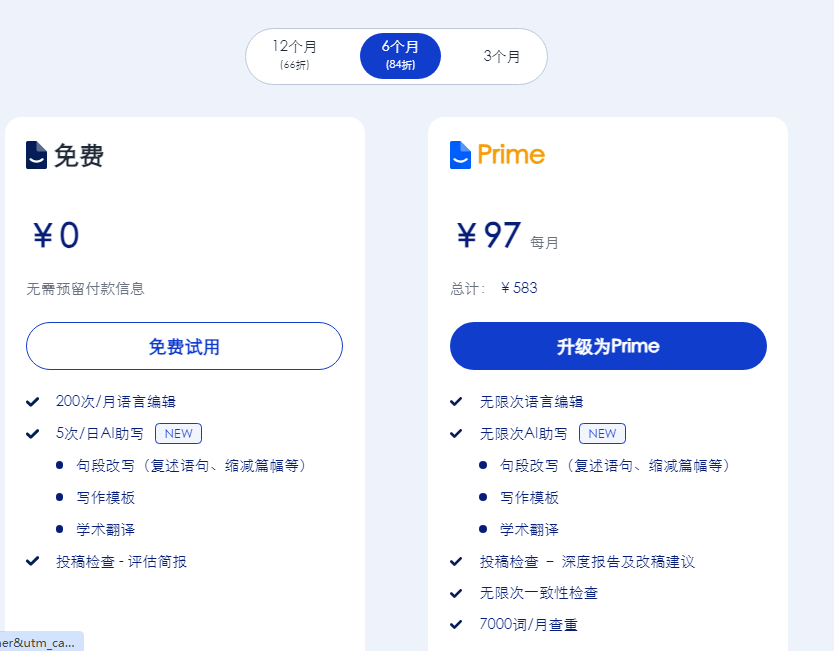This screenshot has height=651, width=834.
Task: Click checkmark beside 7000词/月查重
Action: click(456, 624)
